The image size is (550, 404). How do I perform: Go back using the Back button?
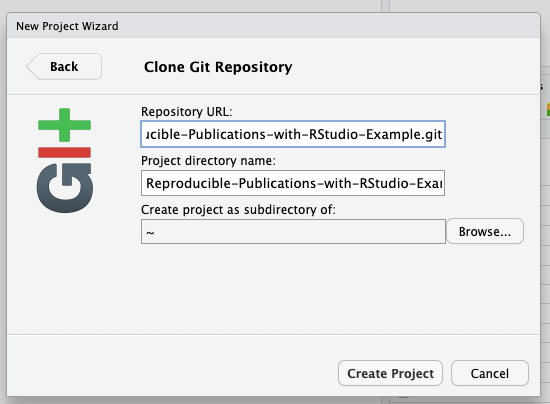pyautogui.click(x=64, y=67)
